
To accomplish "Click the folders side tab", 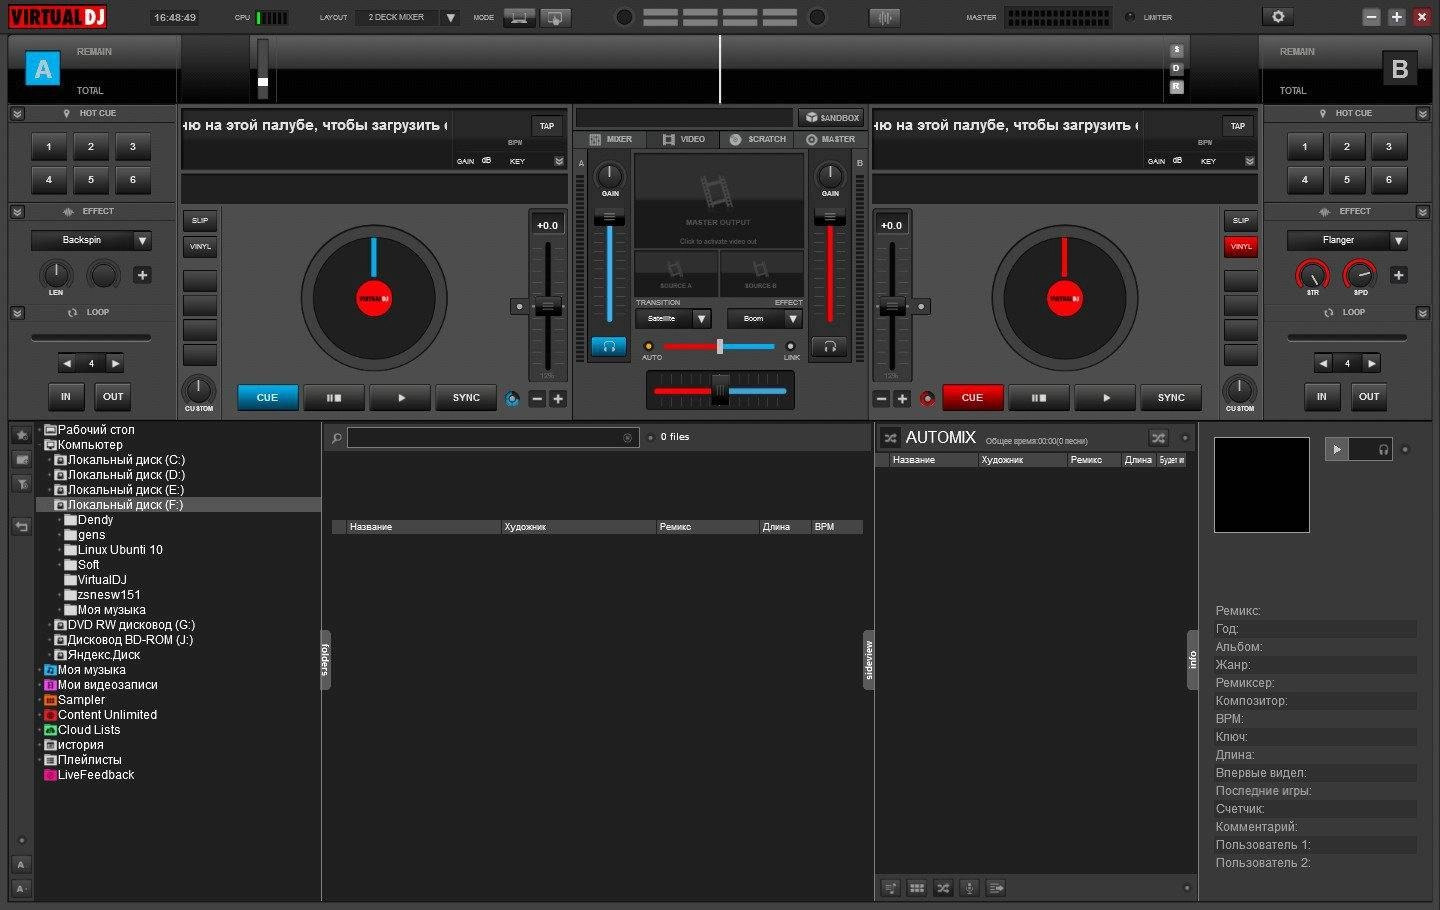I will (x=325, y=660).
